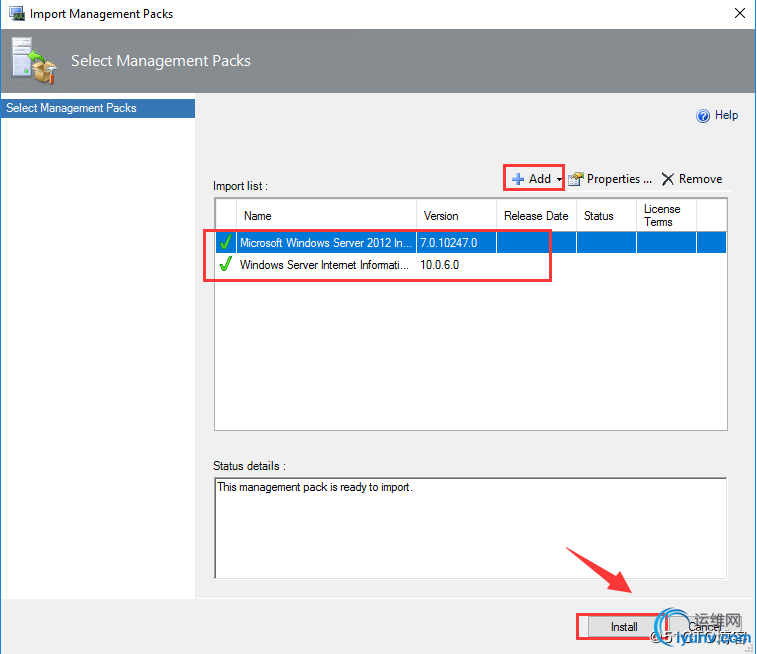Click green checkmark for Windows Server 2012 pack
The width and height of the screenshot is (757, 654).
(x=225, y=242)
